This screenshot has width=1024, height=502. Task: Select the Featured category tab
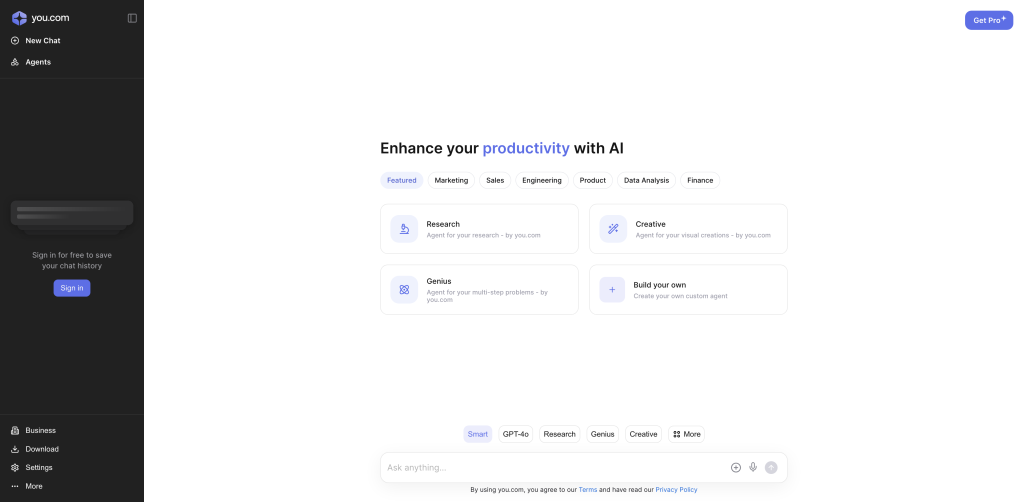(x=402, y=180)
